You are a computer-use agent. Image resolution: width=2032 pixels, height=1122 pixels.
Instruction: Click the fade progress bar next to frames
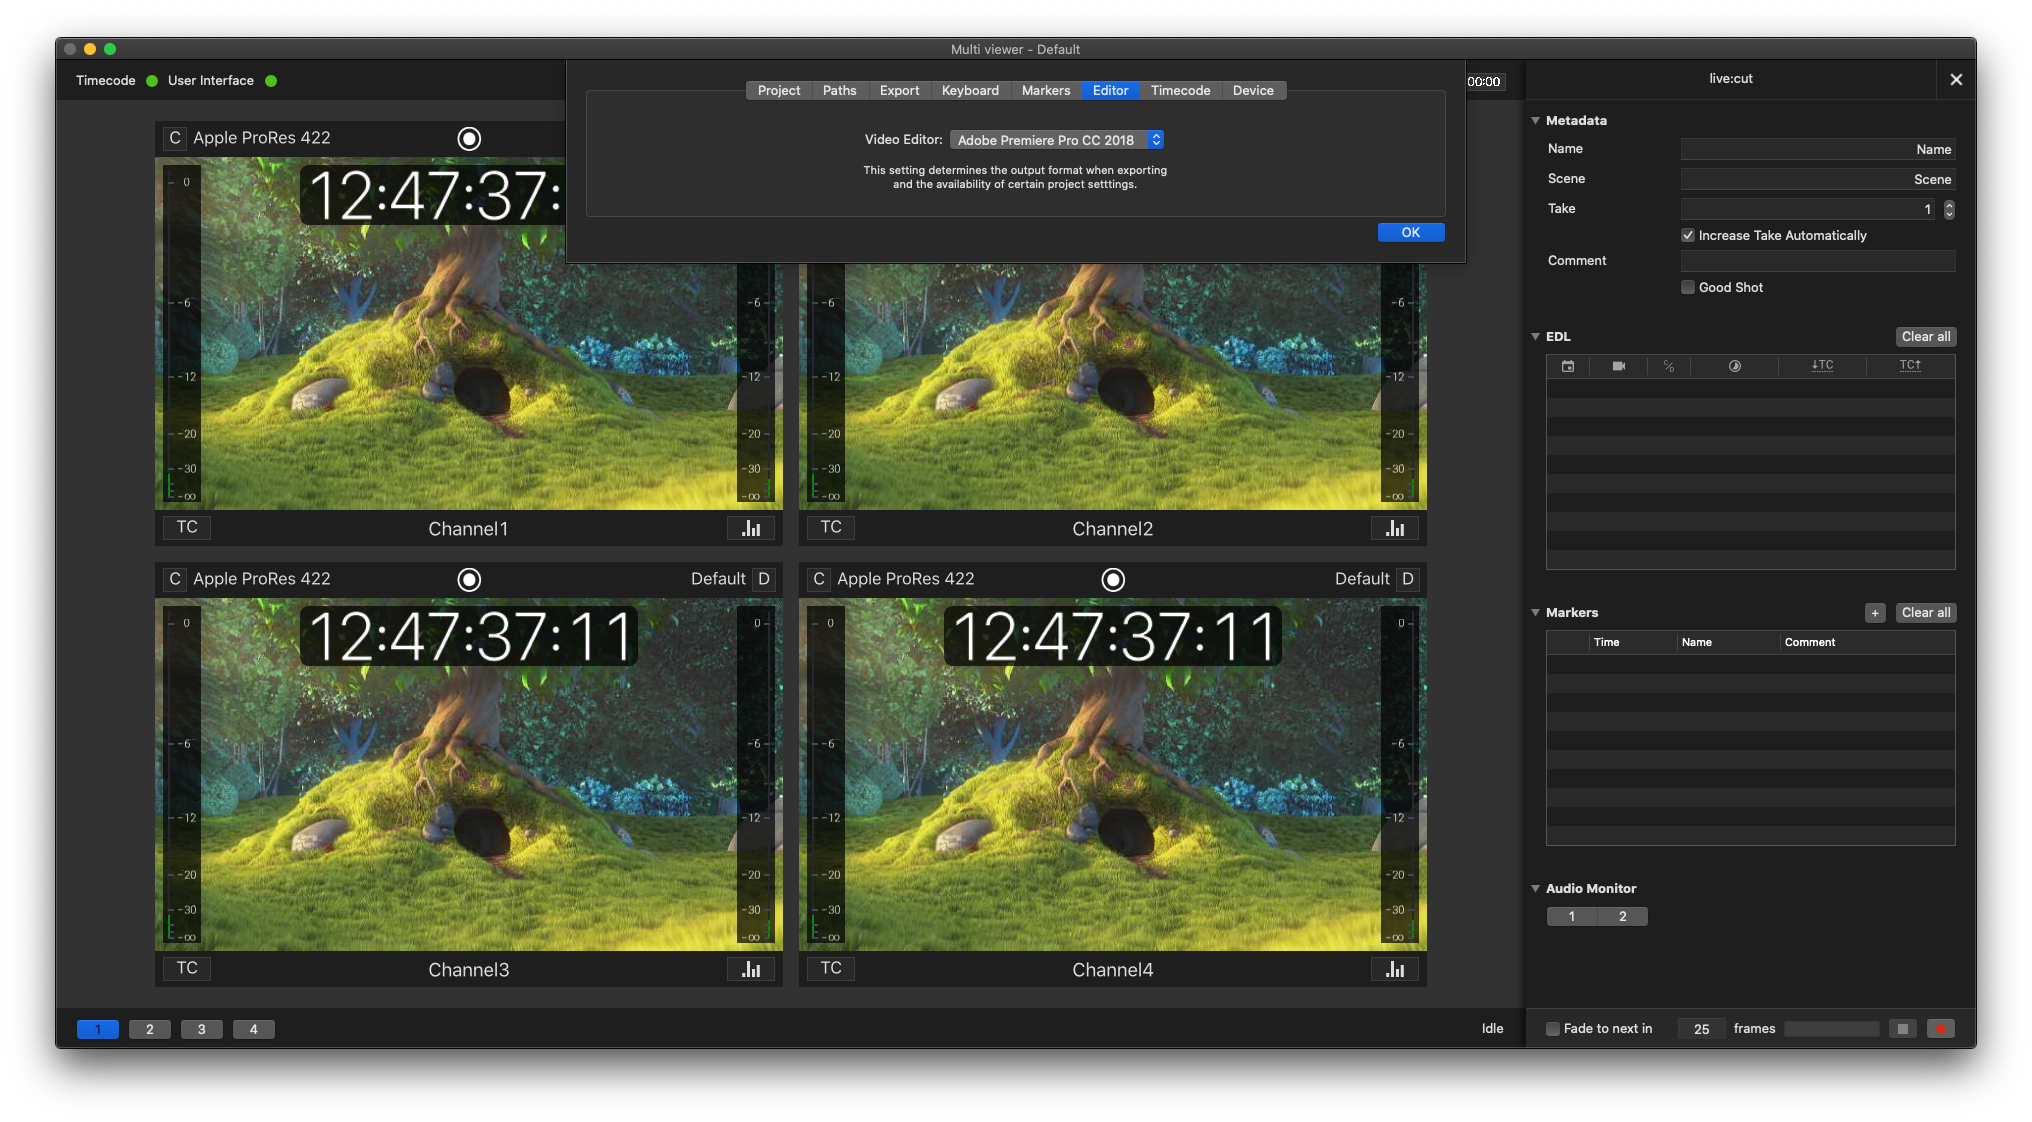pyautogui.click(x=1832, y=1029)
